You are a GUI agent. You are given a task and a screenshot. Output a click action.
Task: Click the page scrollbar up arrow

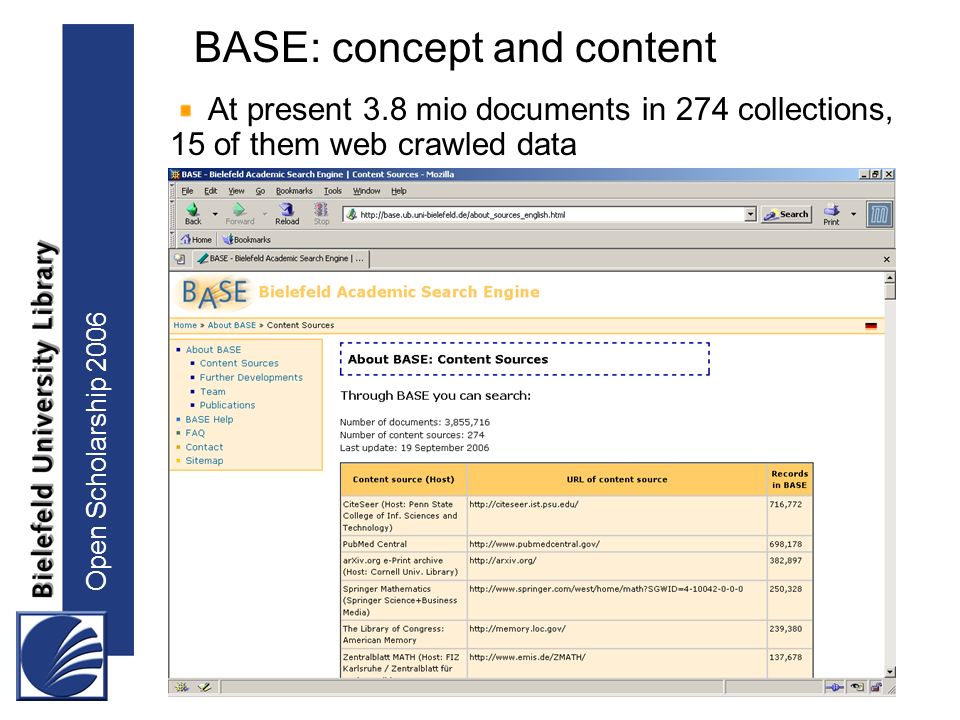pos(890,278)
